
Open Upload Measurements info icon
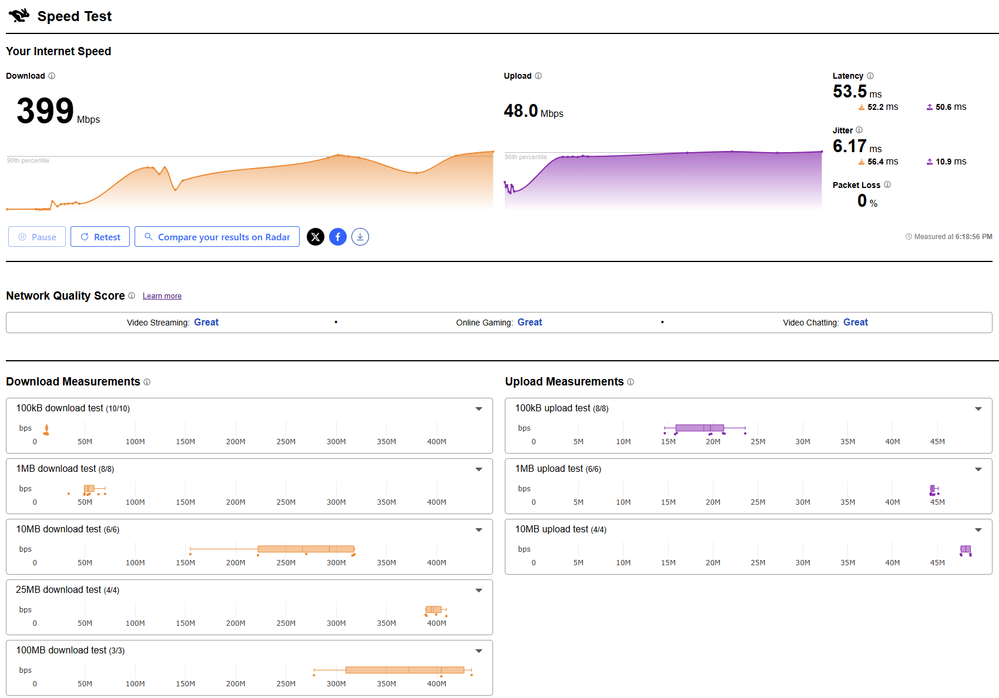(x=630, y=382)
